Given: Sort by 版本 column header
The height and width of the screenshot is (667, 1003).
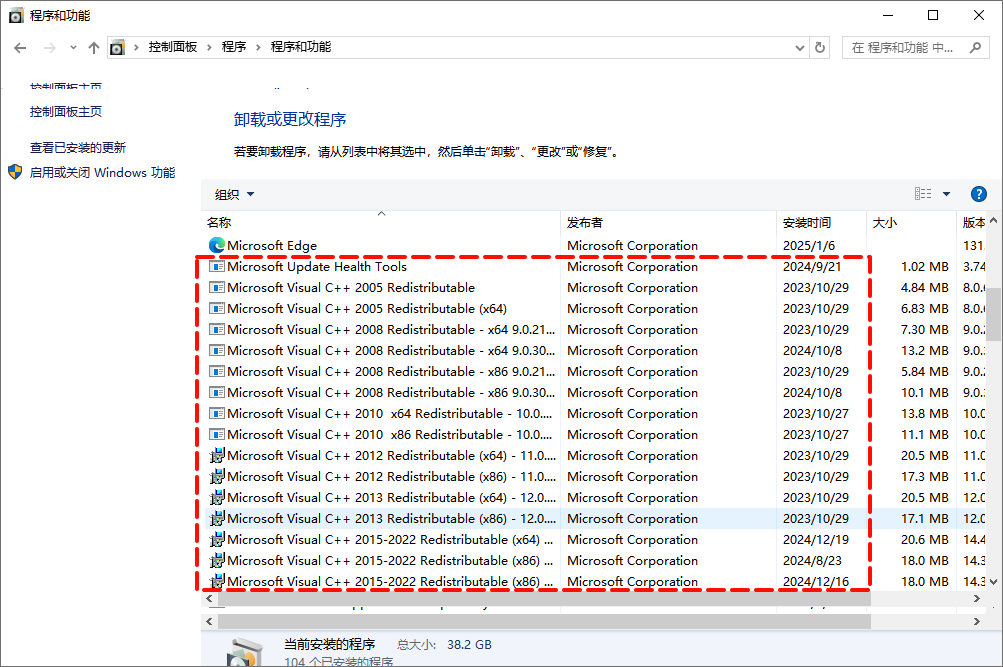Looking at the screenshot, I should click(x=972, y=223).
